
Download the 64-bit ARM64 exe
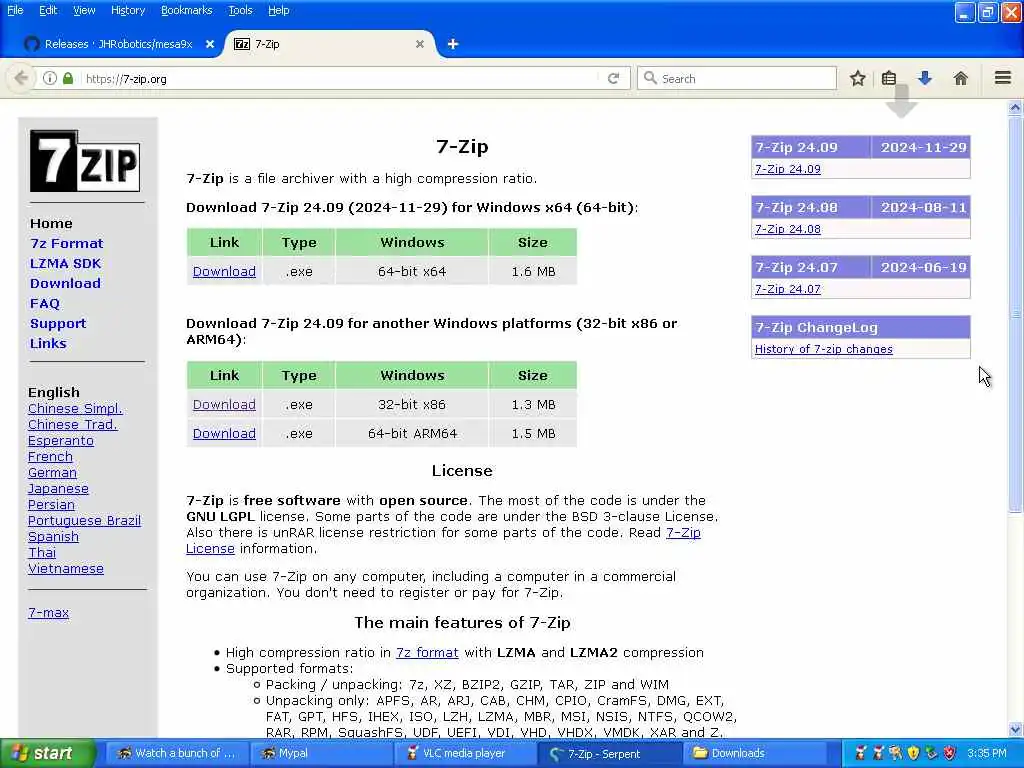click(224, 433)
